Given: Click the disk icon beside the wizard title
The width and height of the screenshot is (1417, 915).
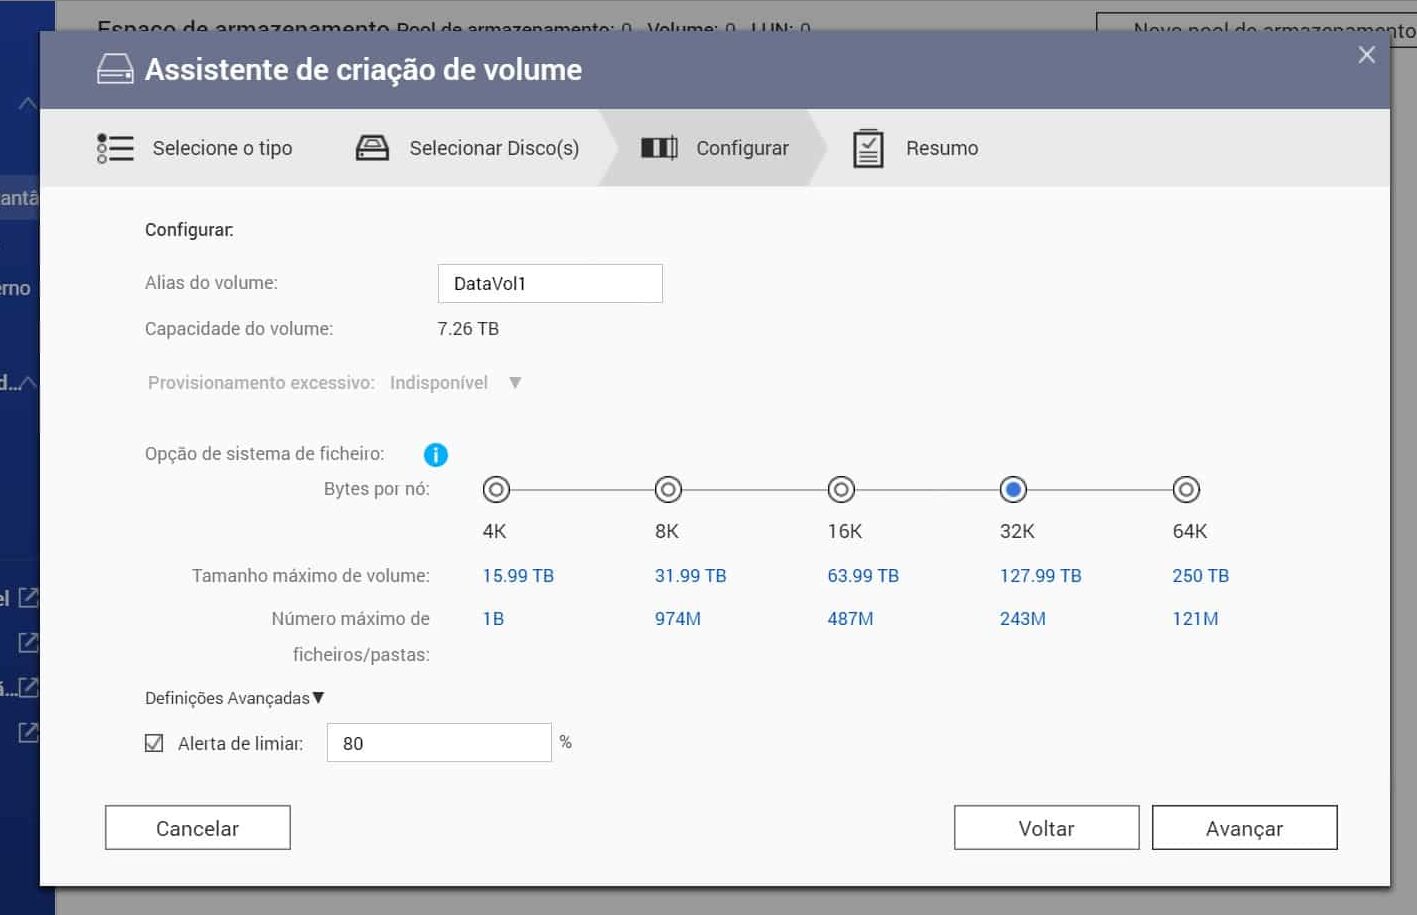Looking at the screenshot, I should coord(115,69).
